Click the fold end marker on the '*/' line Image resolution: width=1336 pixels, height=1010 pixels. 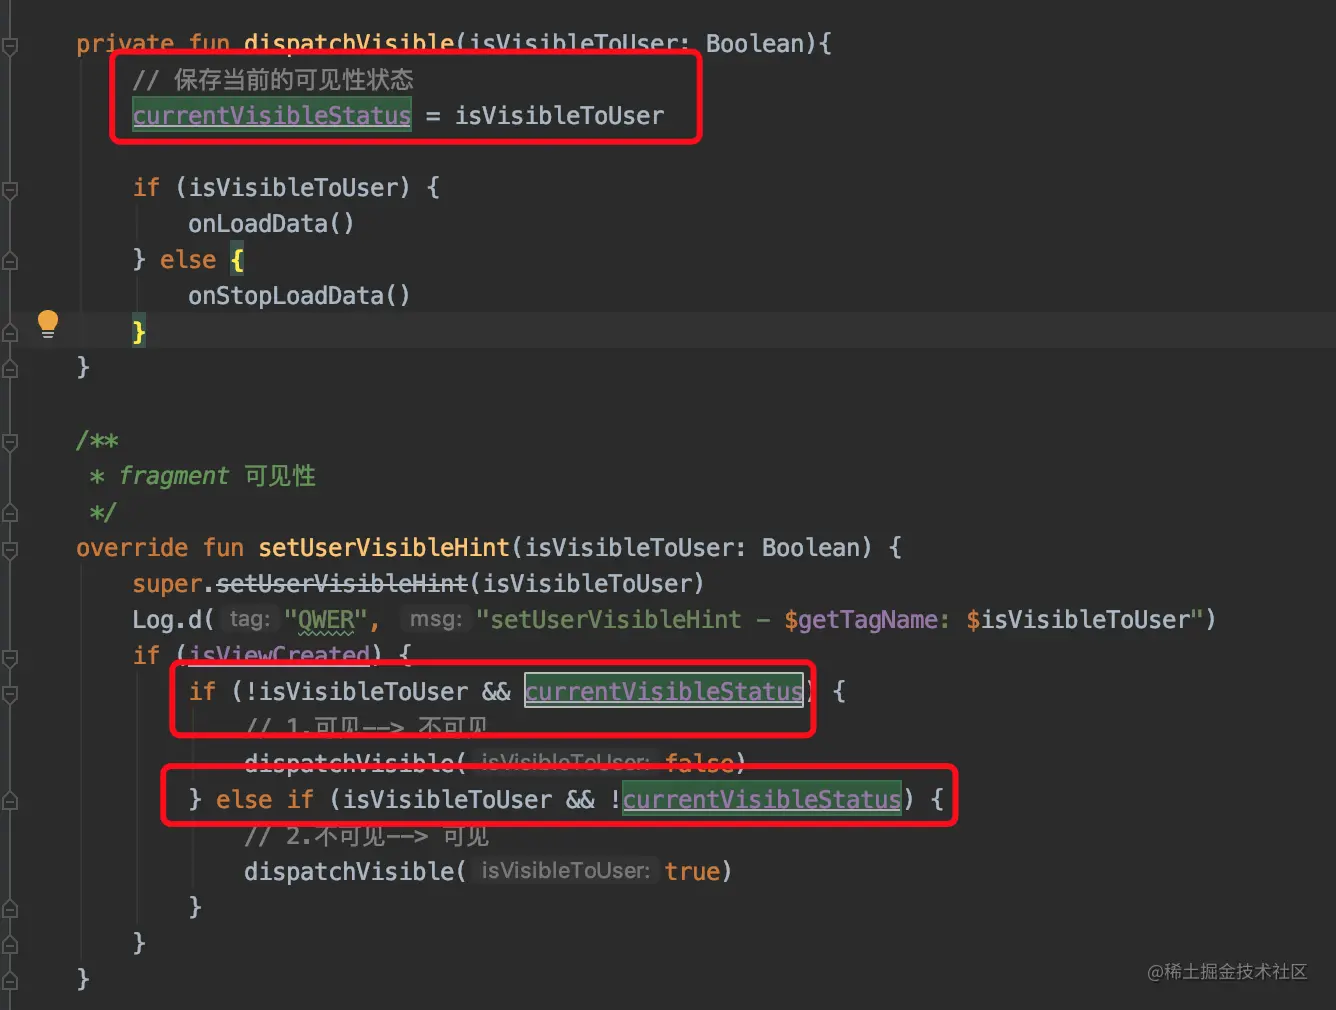point(10,514)
